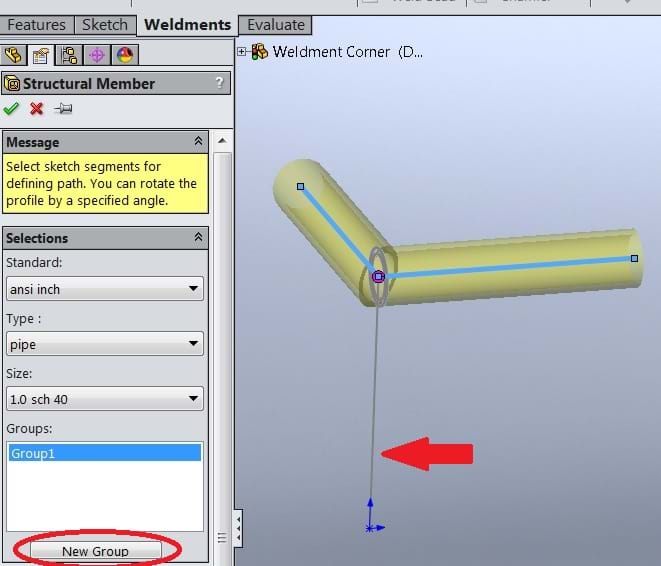Click the New Group button
The image size is (661, 566).
(x=95, y=551)
